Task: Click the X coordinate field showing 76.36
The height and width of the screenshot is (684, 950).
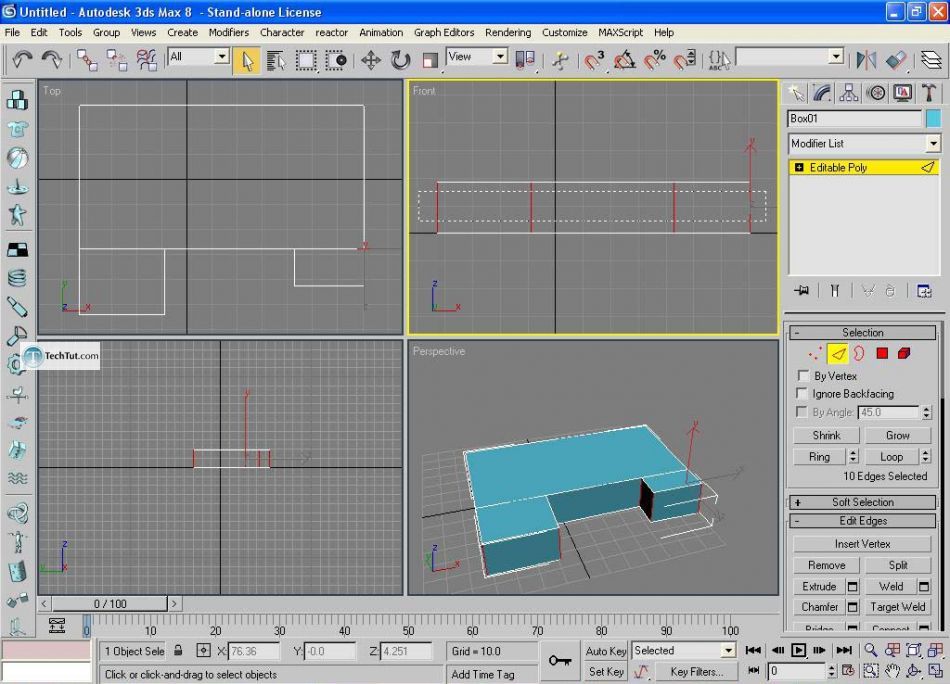Action: tap(254, 651)
